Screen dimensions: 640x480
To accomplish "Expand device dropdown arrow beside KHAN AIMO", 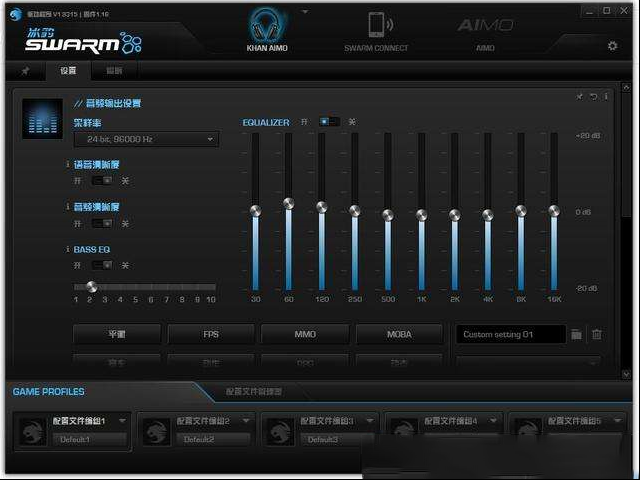I will tap(305, 12).
